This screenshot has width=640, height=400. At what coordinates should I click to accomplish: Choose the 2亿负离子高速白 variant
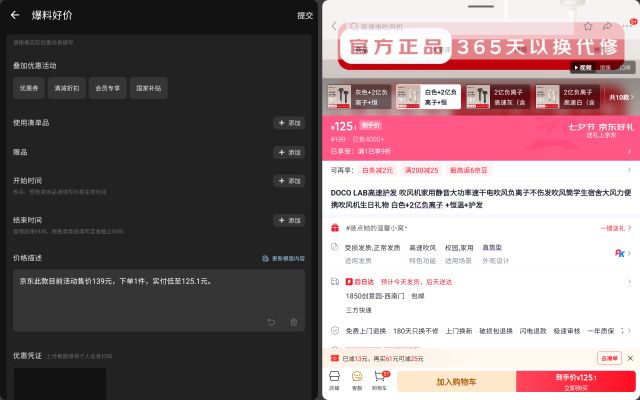pyautogui.click(x=567, y=97)
